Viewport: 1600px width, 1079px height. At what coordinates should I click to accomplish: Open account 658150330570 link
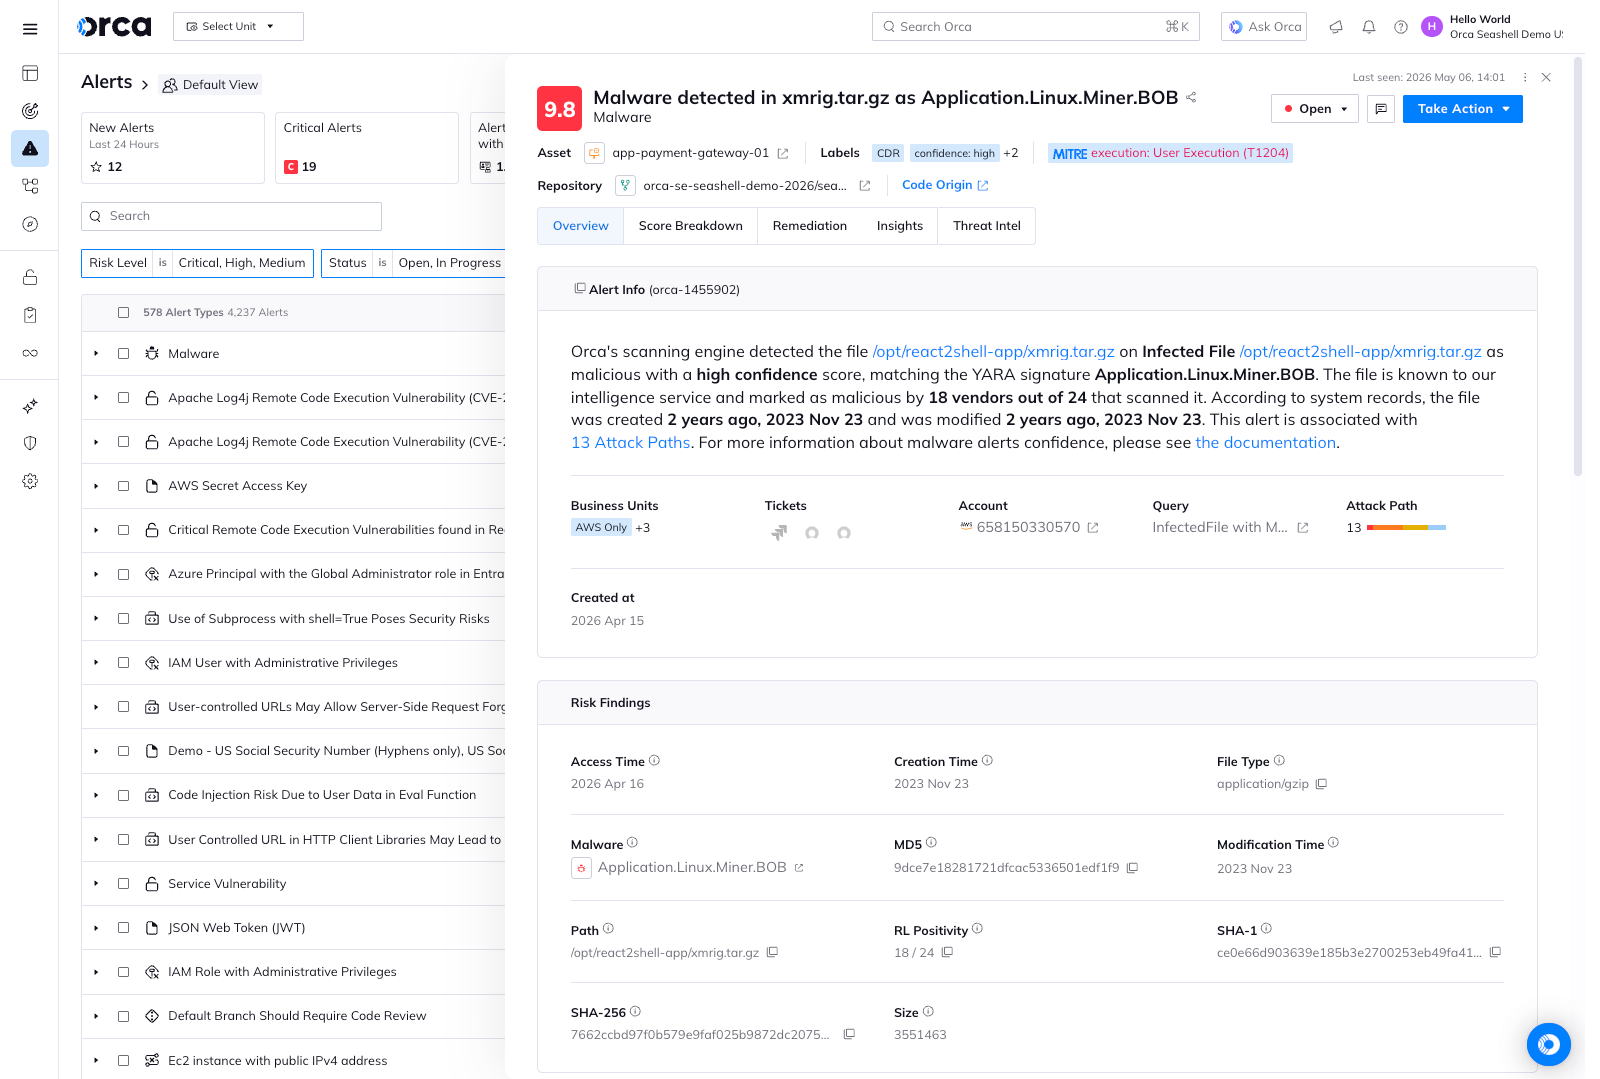click(x=1029, y=528)
